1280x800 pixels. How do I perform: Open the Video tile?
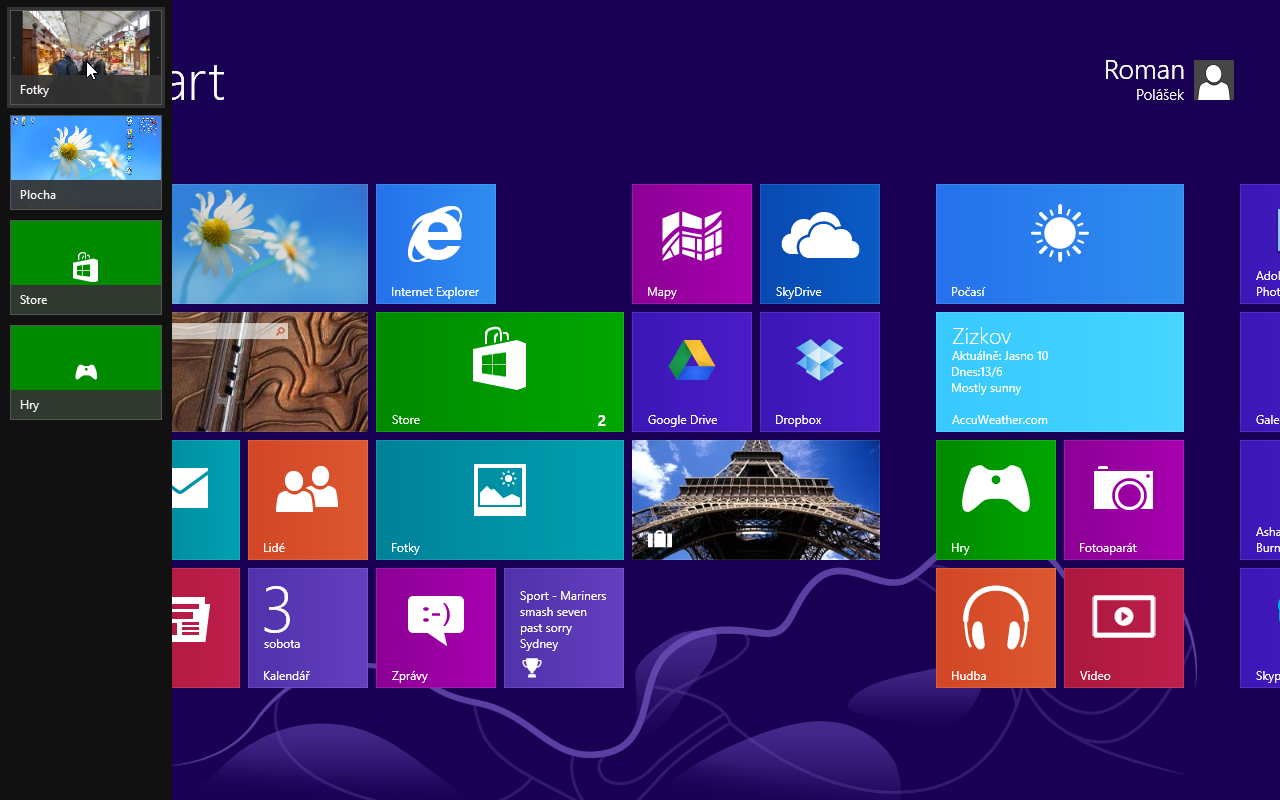point(1124,628)
